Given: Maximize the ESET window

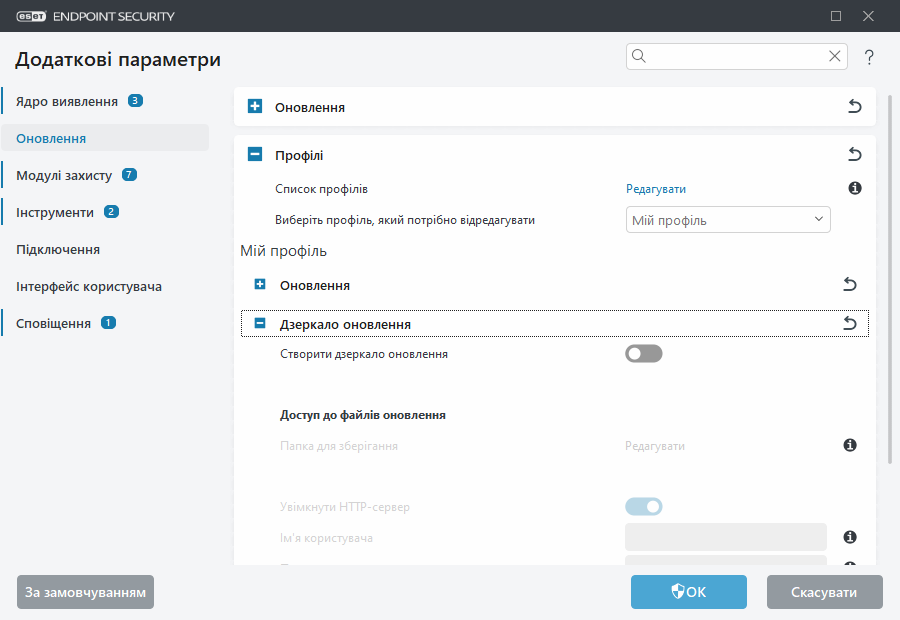Looking at the screenshot, I should [836, 16].
